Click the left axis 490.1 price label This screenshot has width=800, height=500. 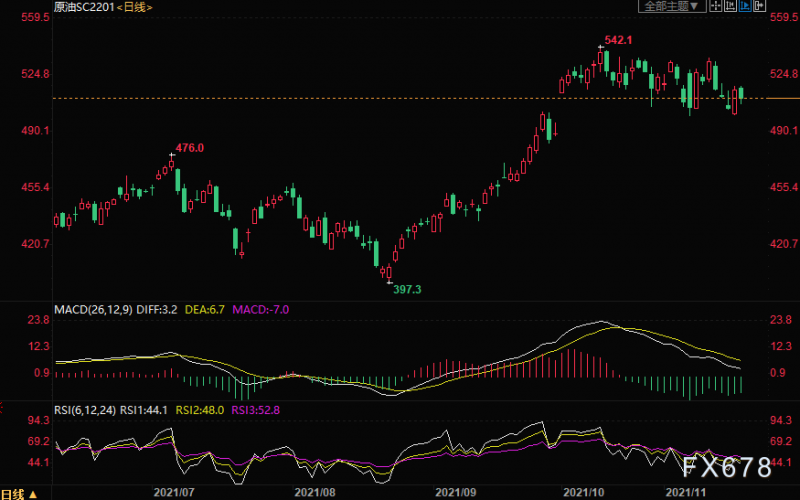tap(35, 131)
